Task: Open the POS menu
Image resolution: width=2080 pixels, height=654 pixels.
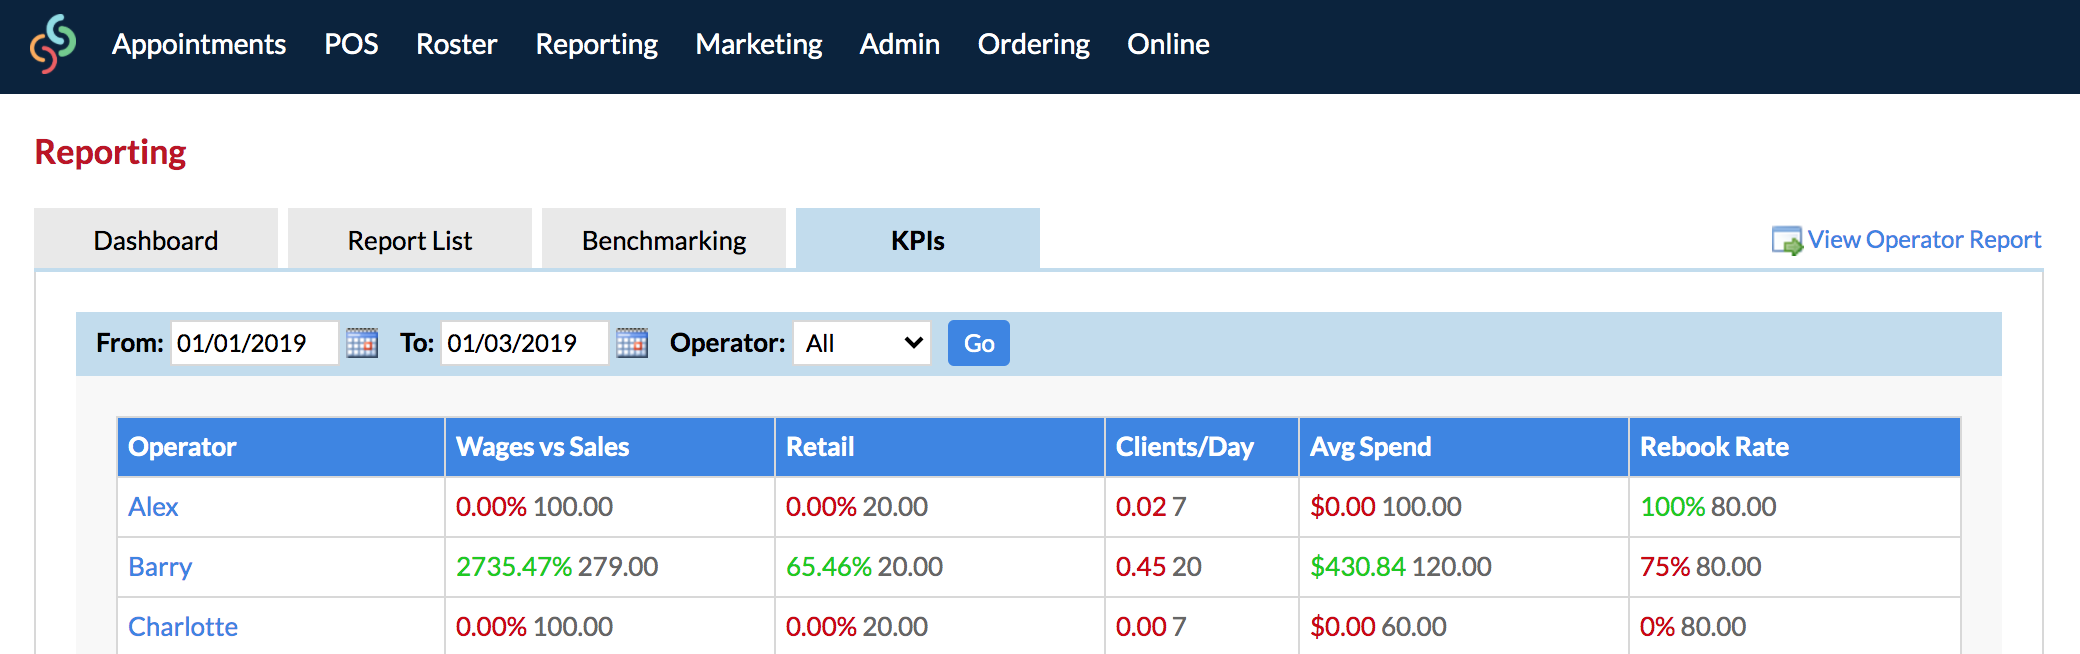Action: click(x=351, y=44)
